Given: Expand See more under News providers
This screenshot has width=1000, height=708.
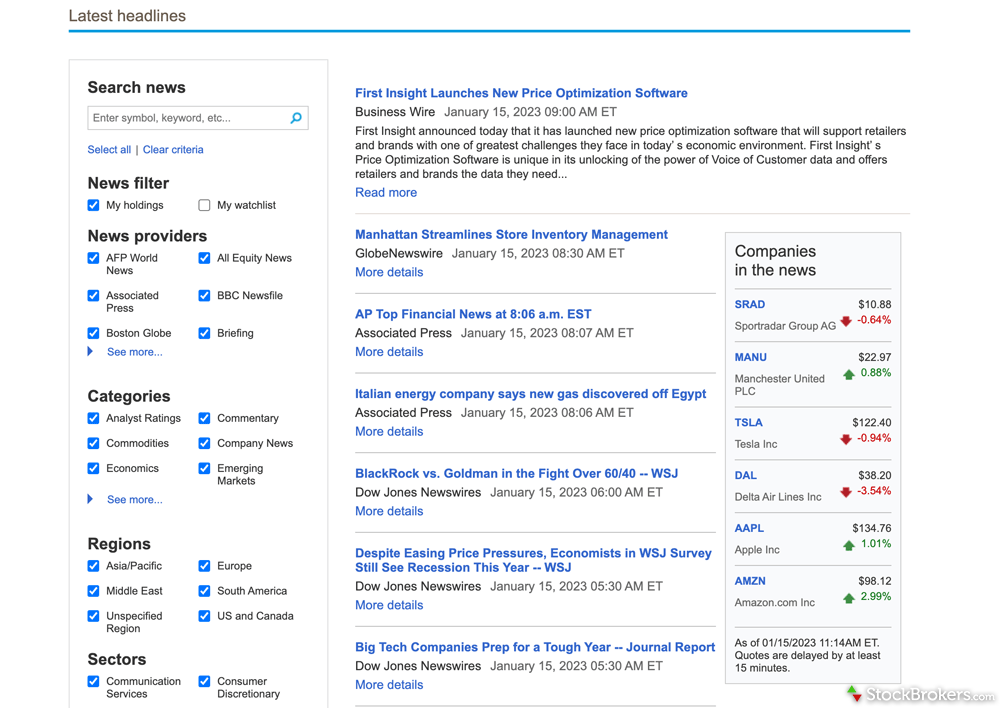Looking at the screenshot, I should point(134,352).
